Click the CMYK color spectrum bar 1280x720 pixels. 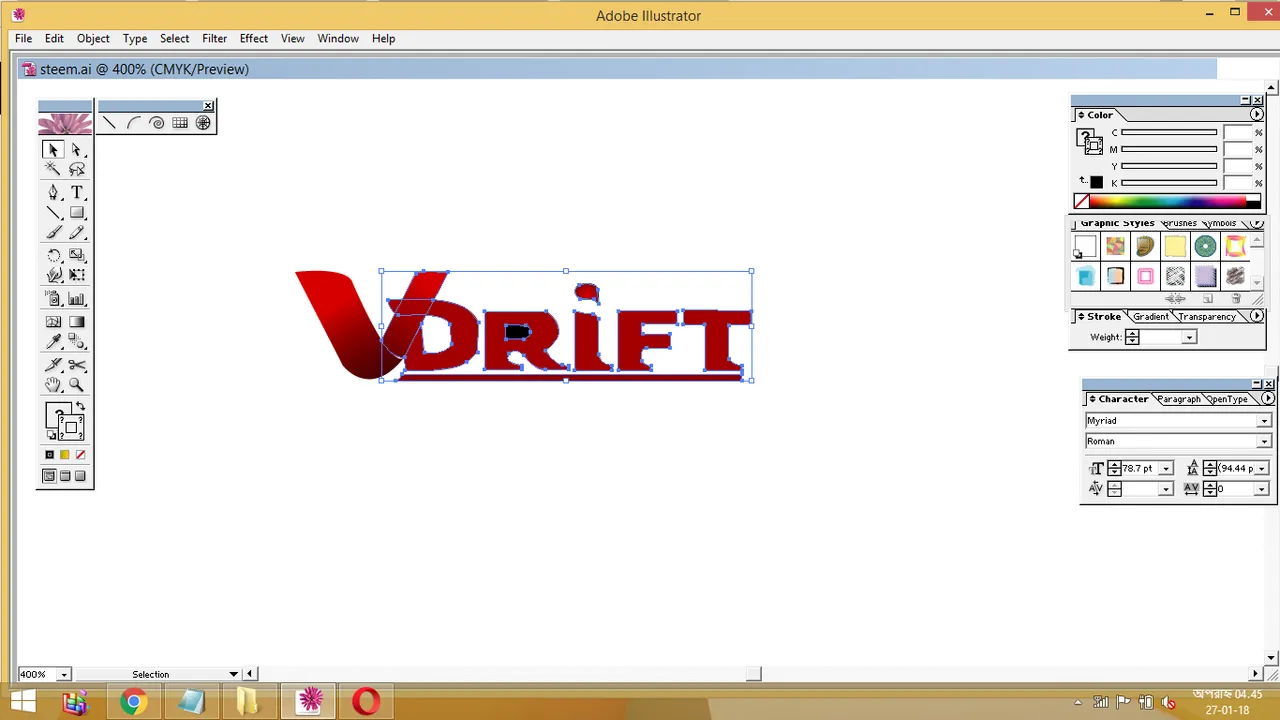(x=1174, y=201)
